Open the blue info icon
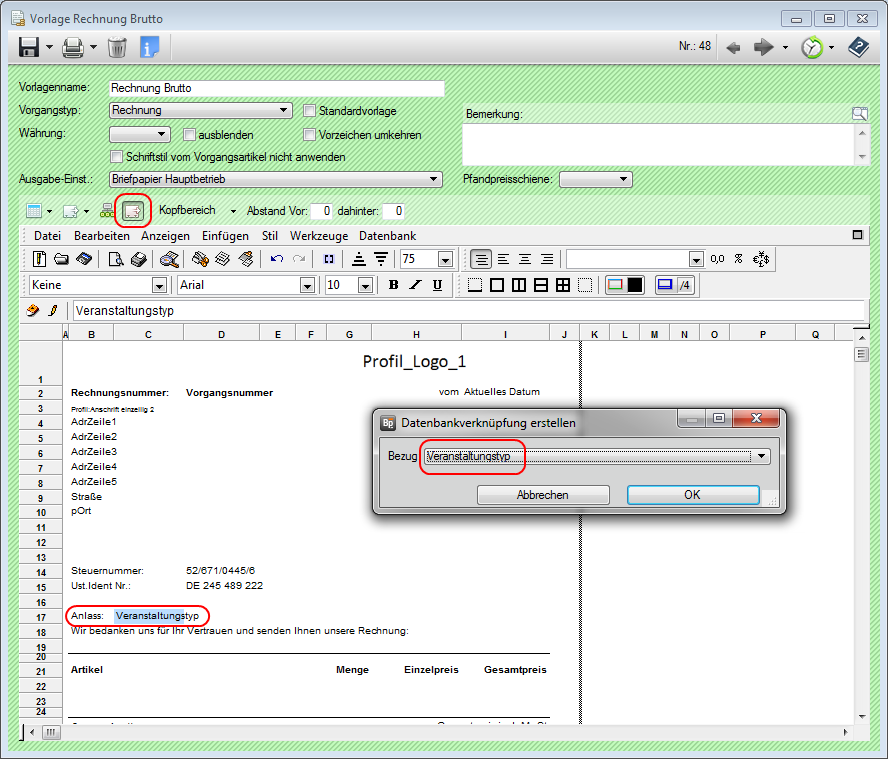 (x=150, y=47)
